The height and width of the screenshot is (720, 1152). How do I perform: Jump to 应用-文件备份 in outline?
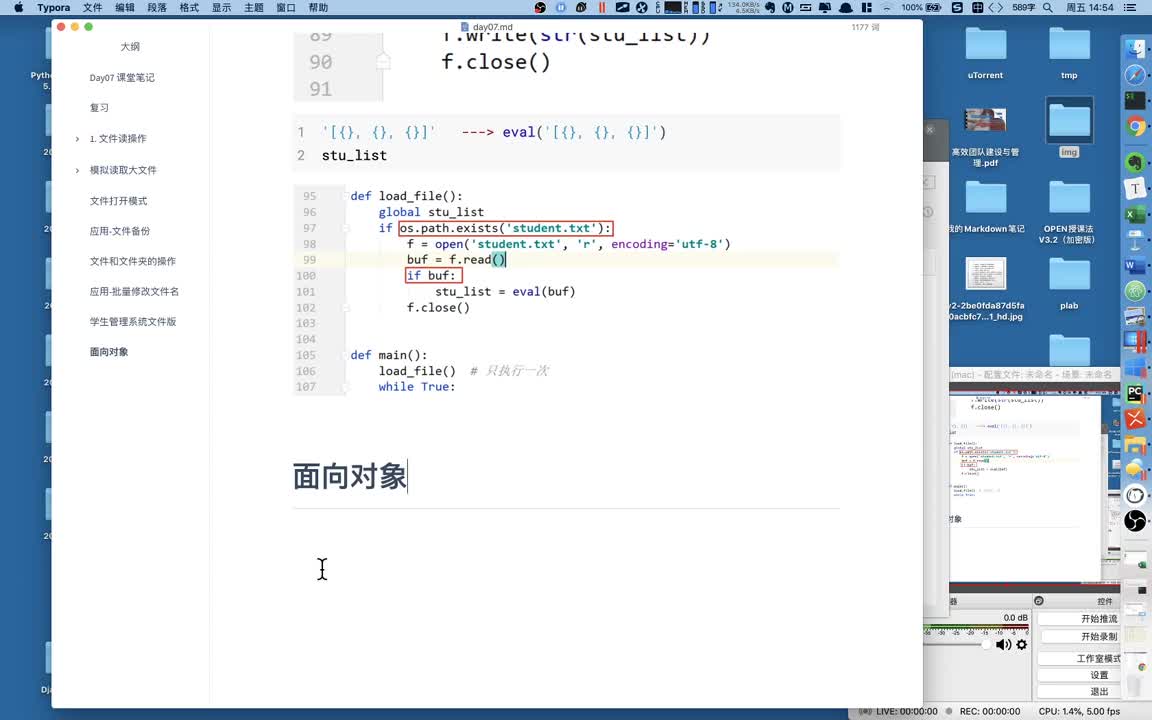tap(120, 231)
